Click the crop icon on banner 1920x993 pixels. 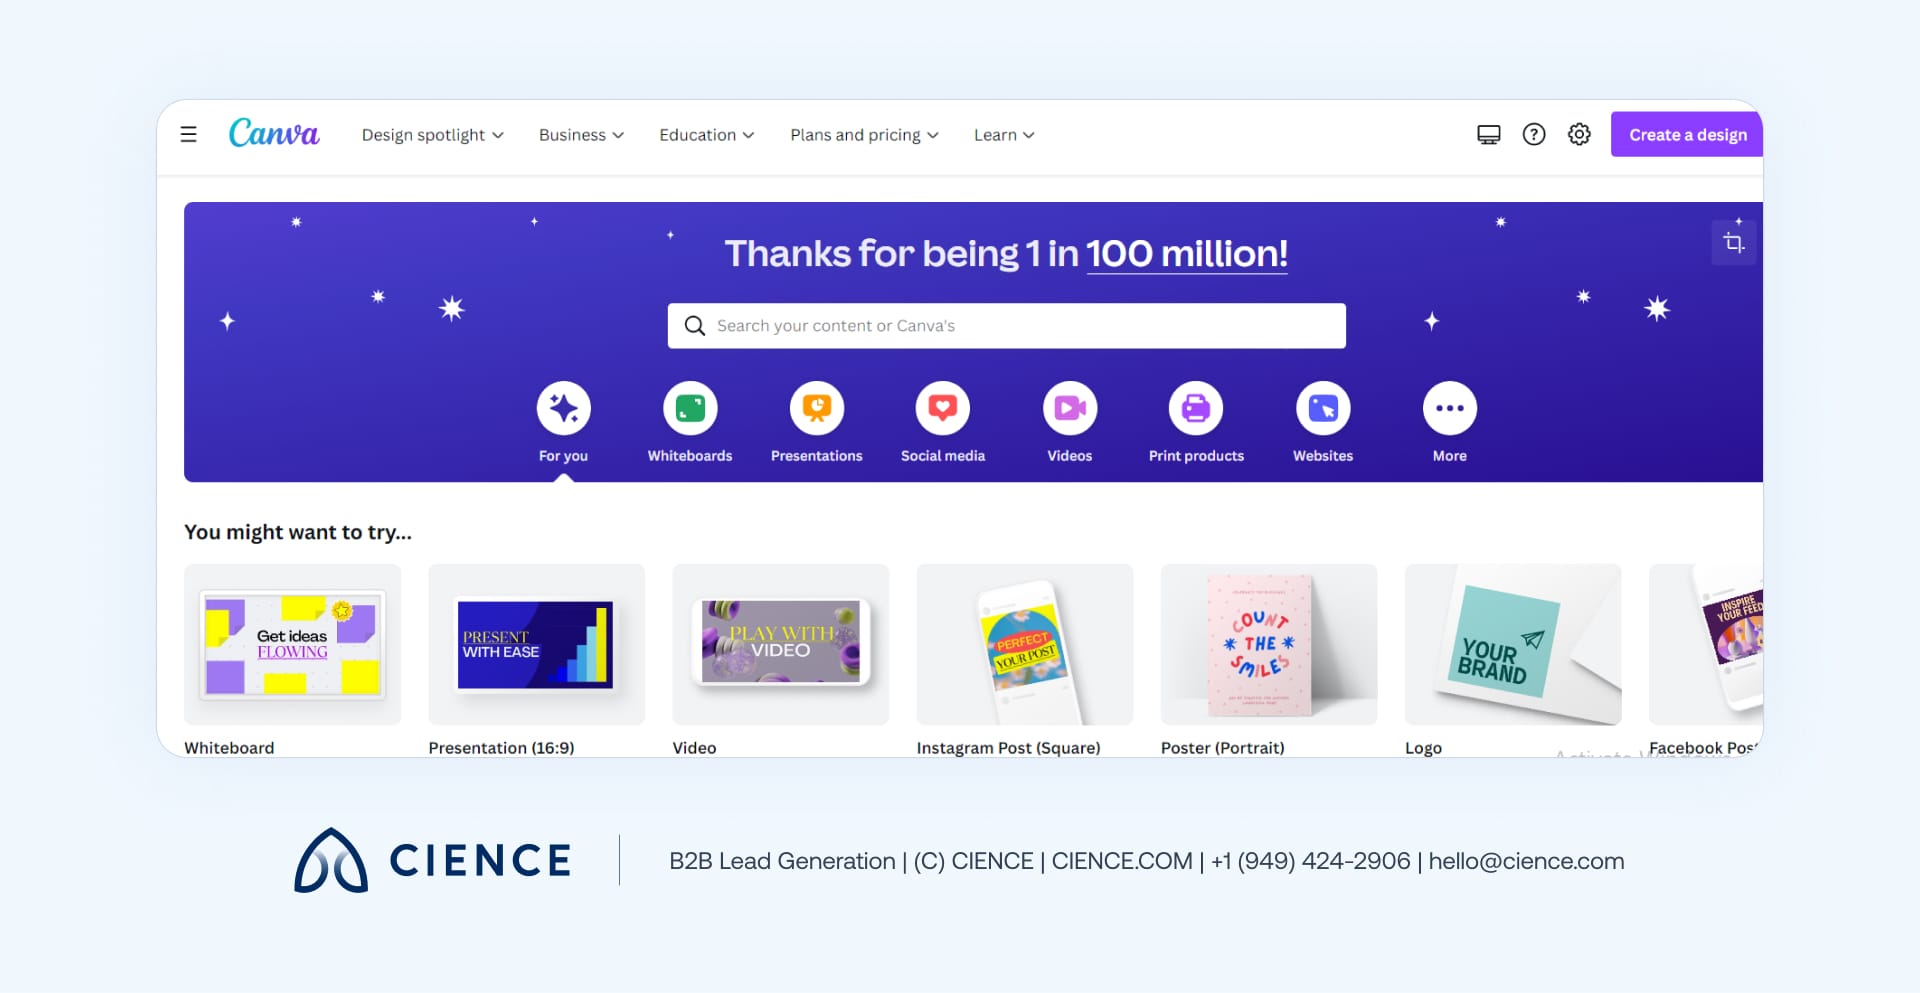pos(1733,243)
